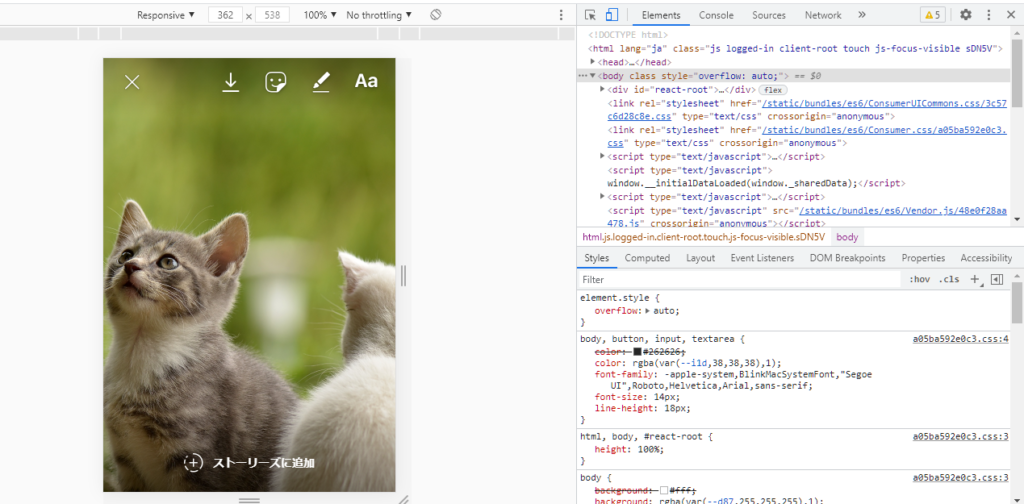Switch to the Elements tab

coord(661,15)
